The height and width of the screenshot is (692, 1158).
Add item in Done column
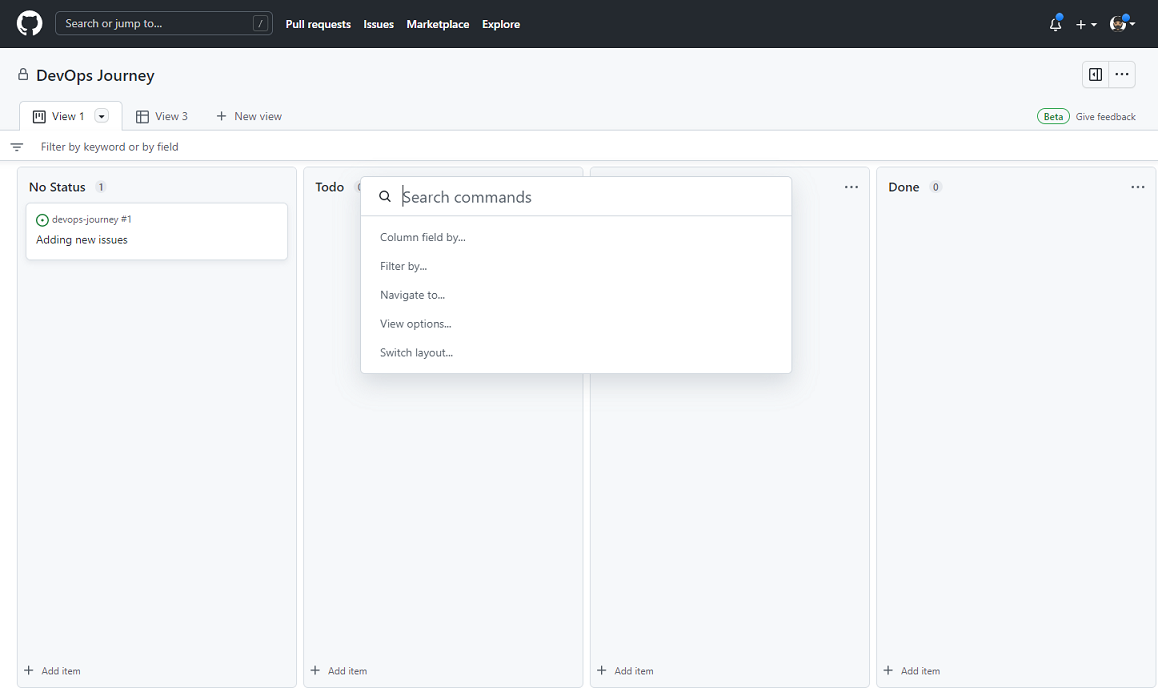pos(912,671)
